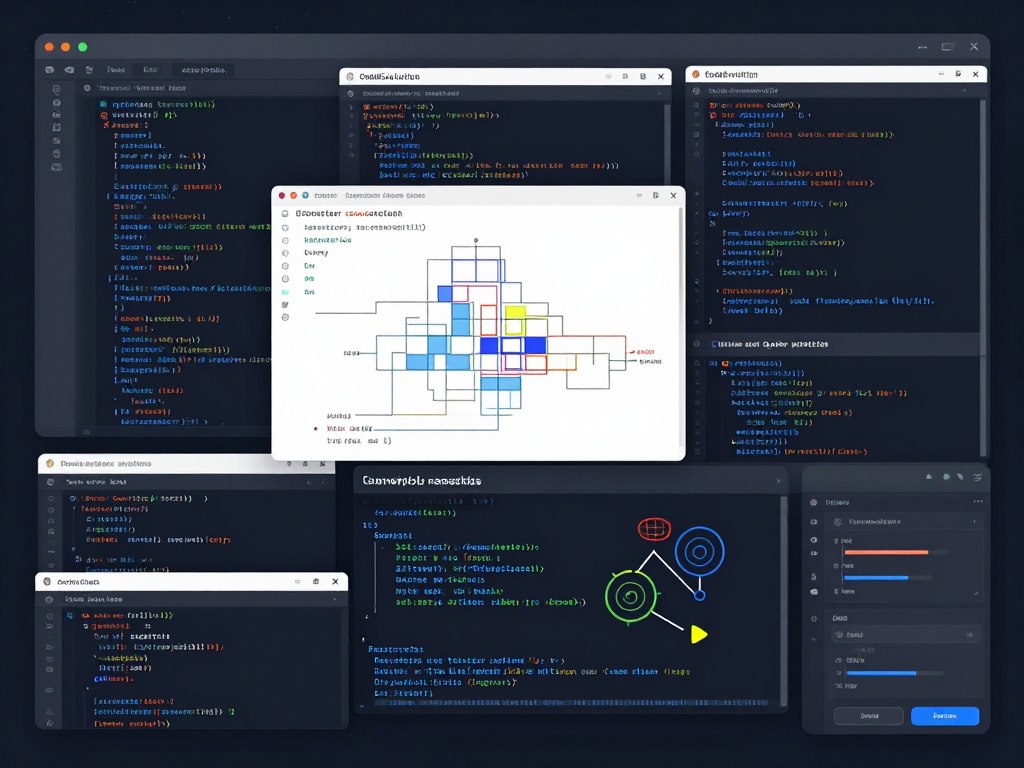Screen dimensions: 1024x768
Task: Open the notifications bell icon in the right panel header
Action: (929, 477)
